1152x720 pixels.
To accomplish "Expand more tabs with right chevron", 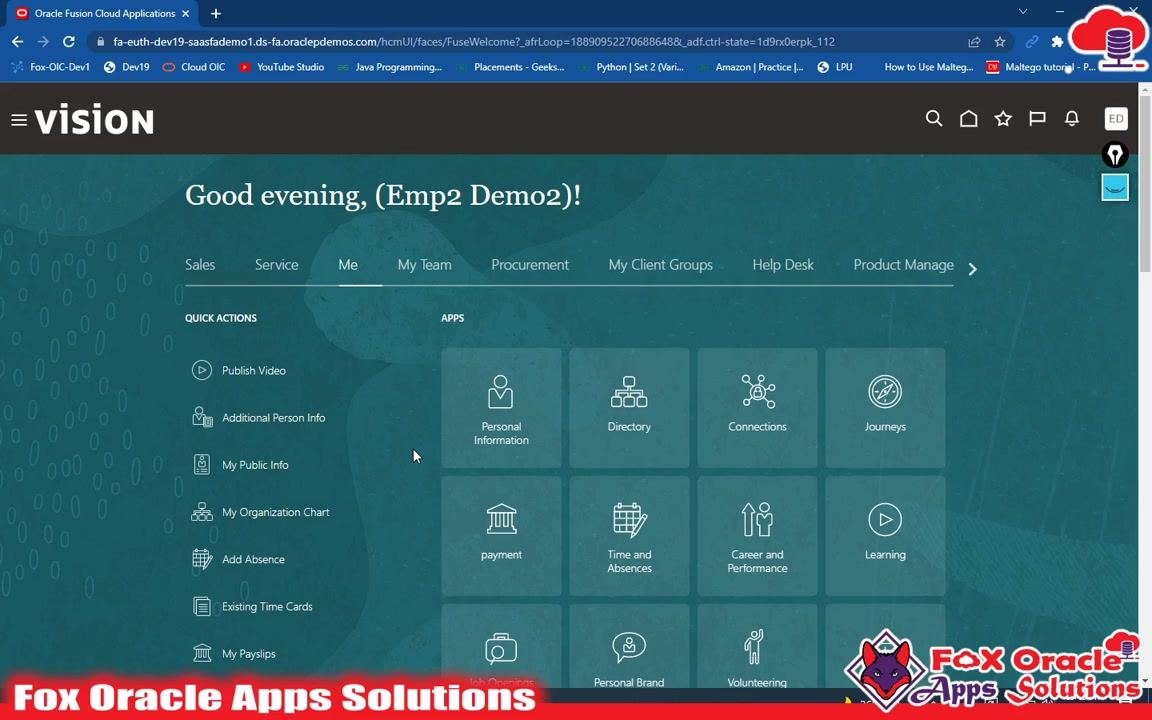I will click(x=973, y=269).
